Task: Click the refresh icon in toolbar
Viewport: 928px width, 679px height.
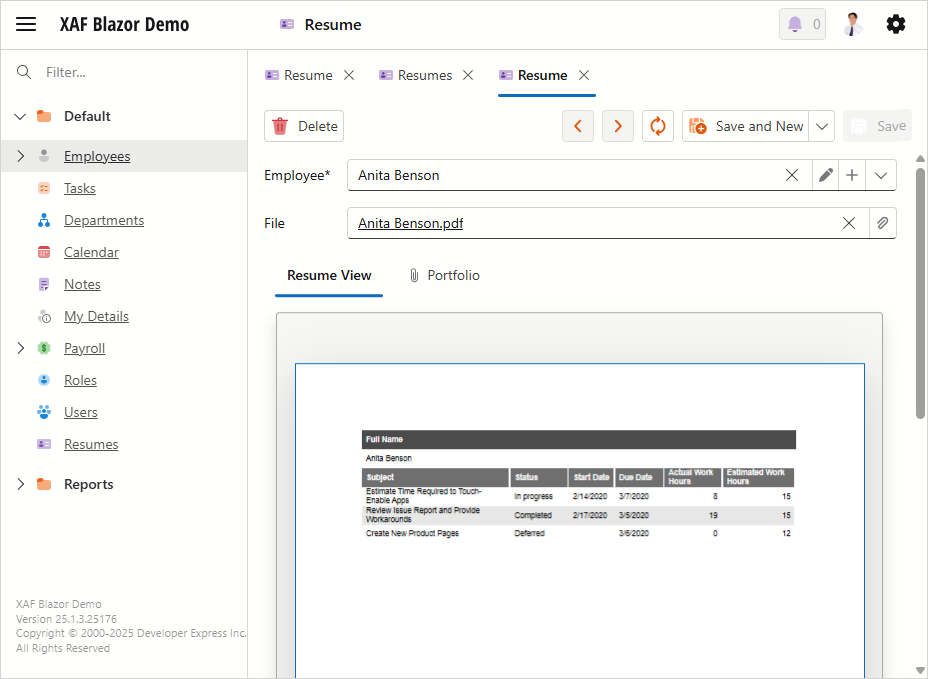Action: click(658, 126)
